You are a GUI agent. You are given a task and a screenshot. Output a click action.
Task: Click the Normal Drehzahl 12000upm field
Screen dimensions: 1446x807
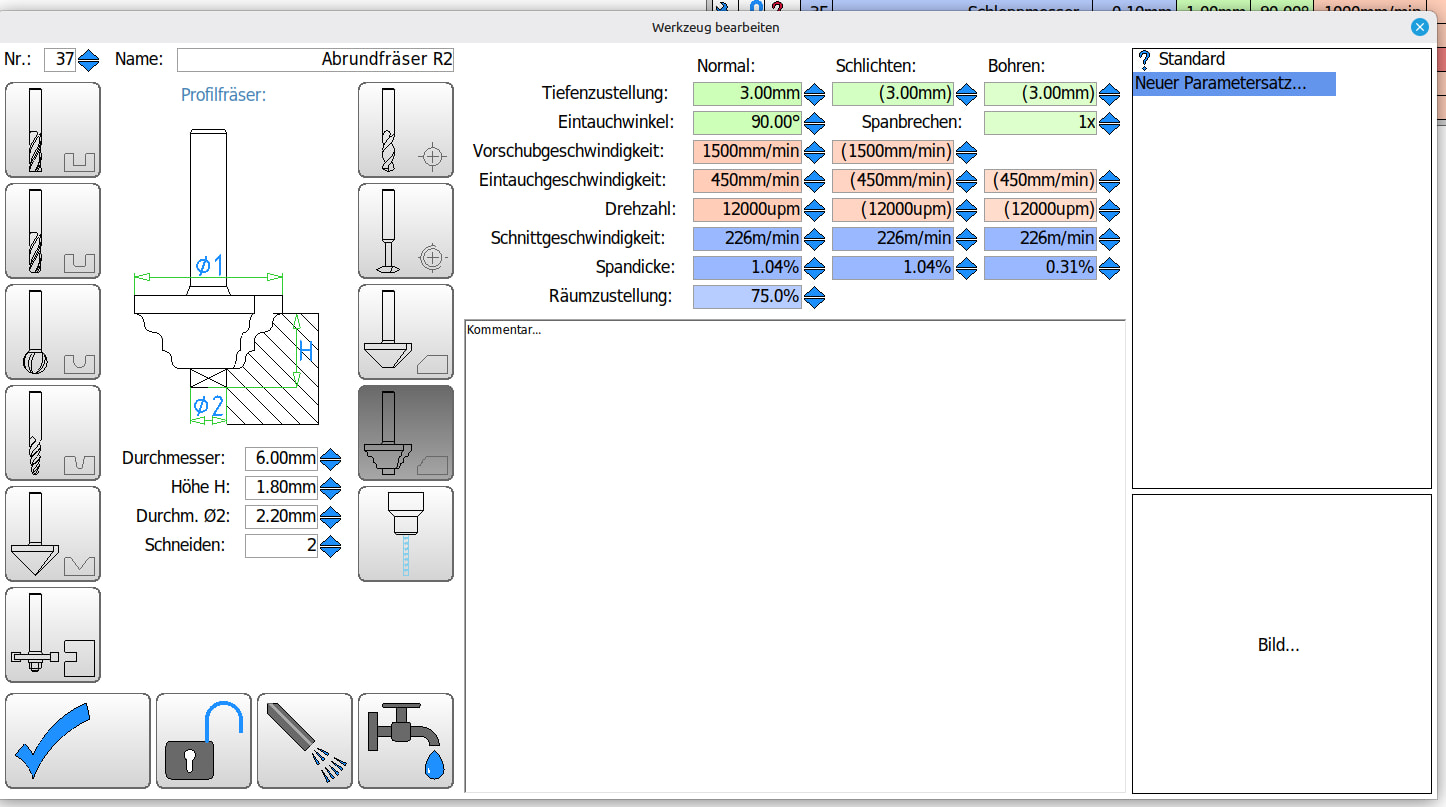pyautogui.click(x=747, y=210)
